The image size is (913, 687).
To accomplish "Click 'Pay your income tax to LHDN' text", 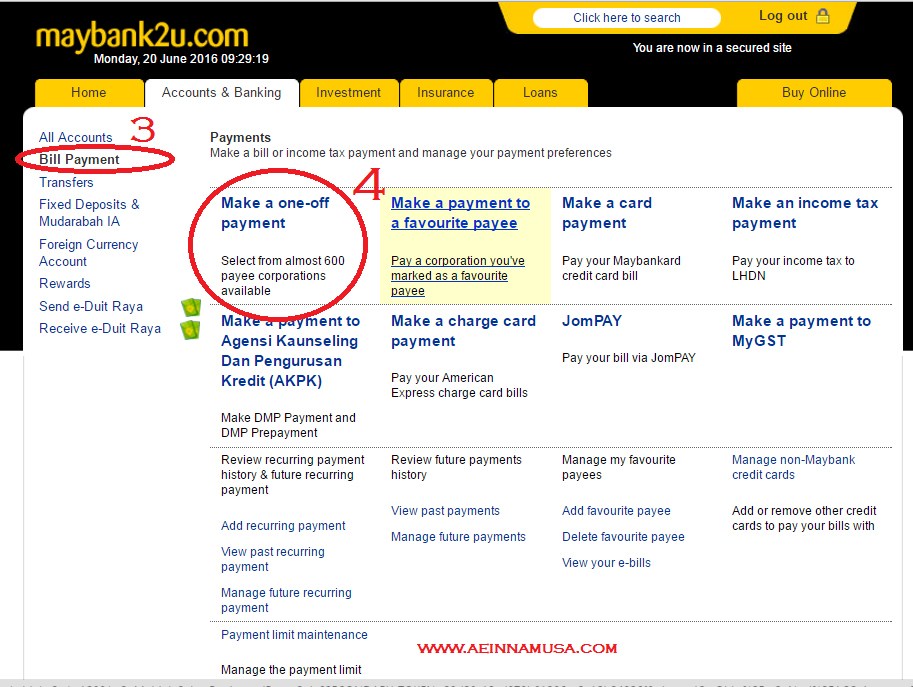I will (793, 268).
